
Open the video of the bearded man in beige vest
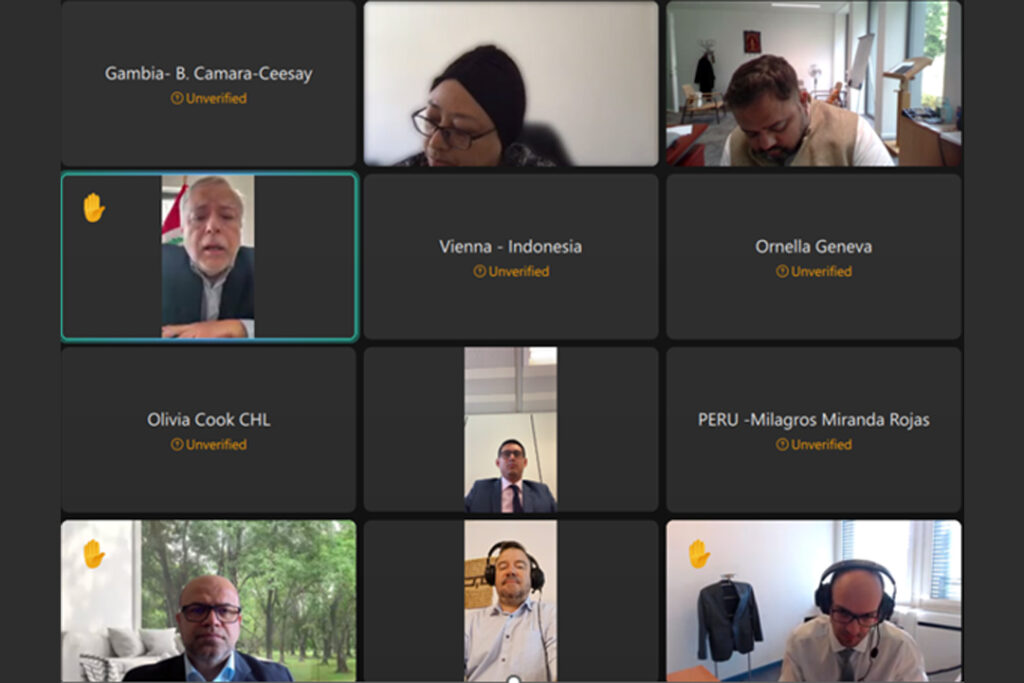[814, 84]
